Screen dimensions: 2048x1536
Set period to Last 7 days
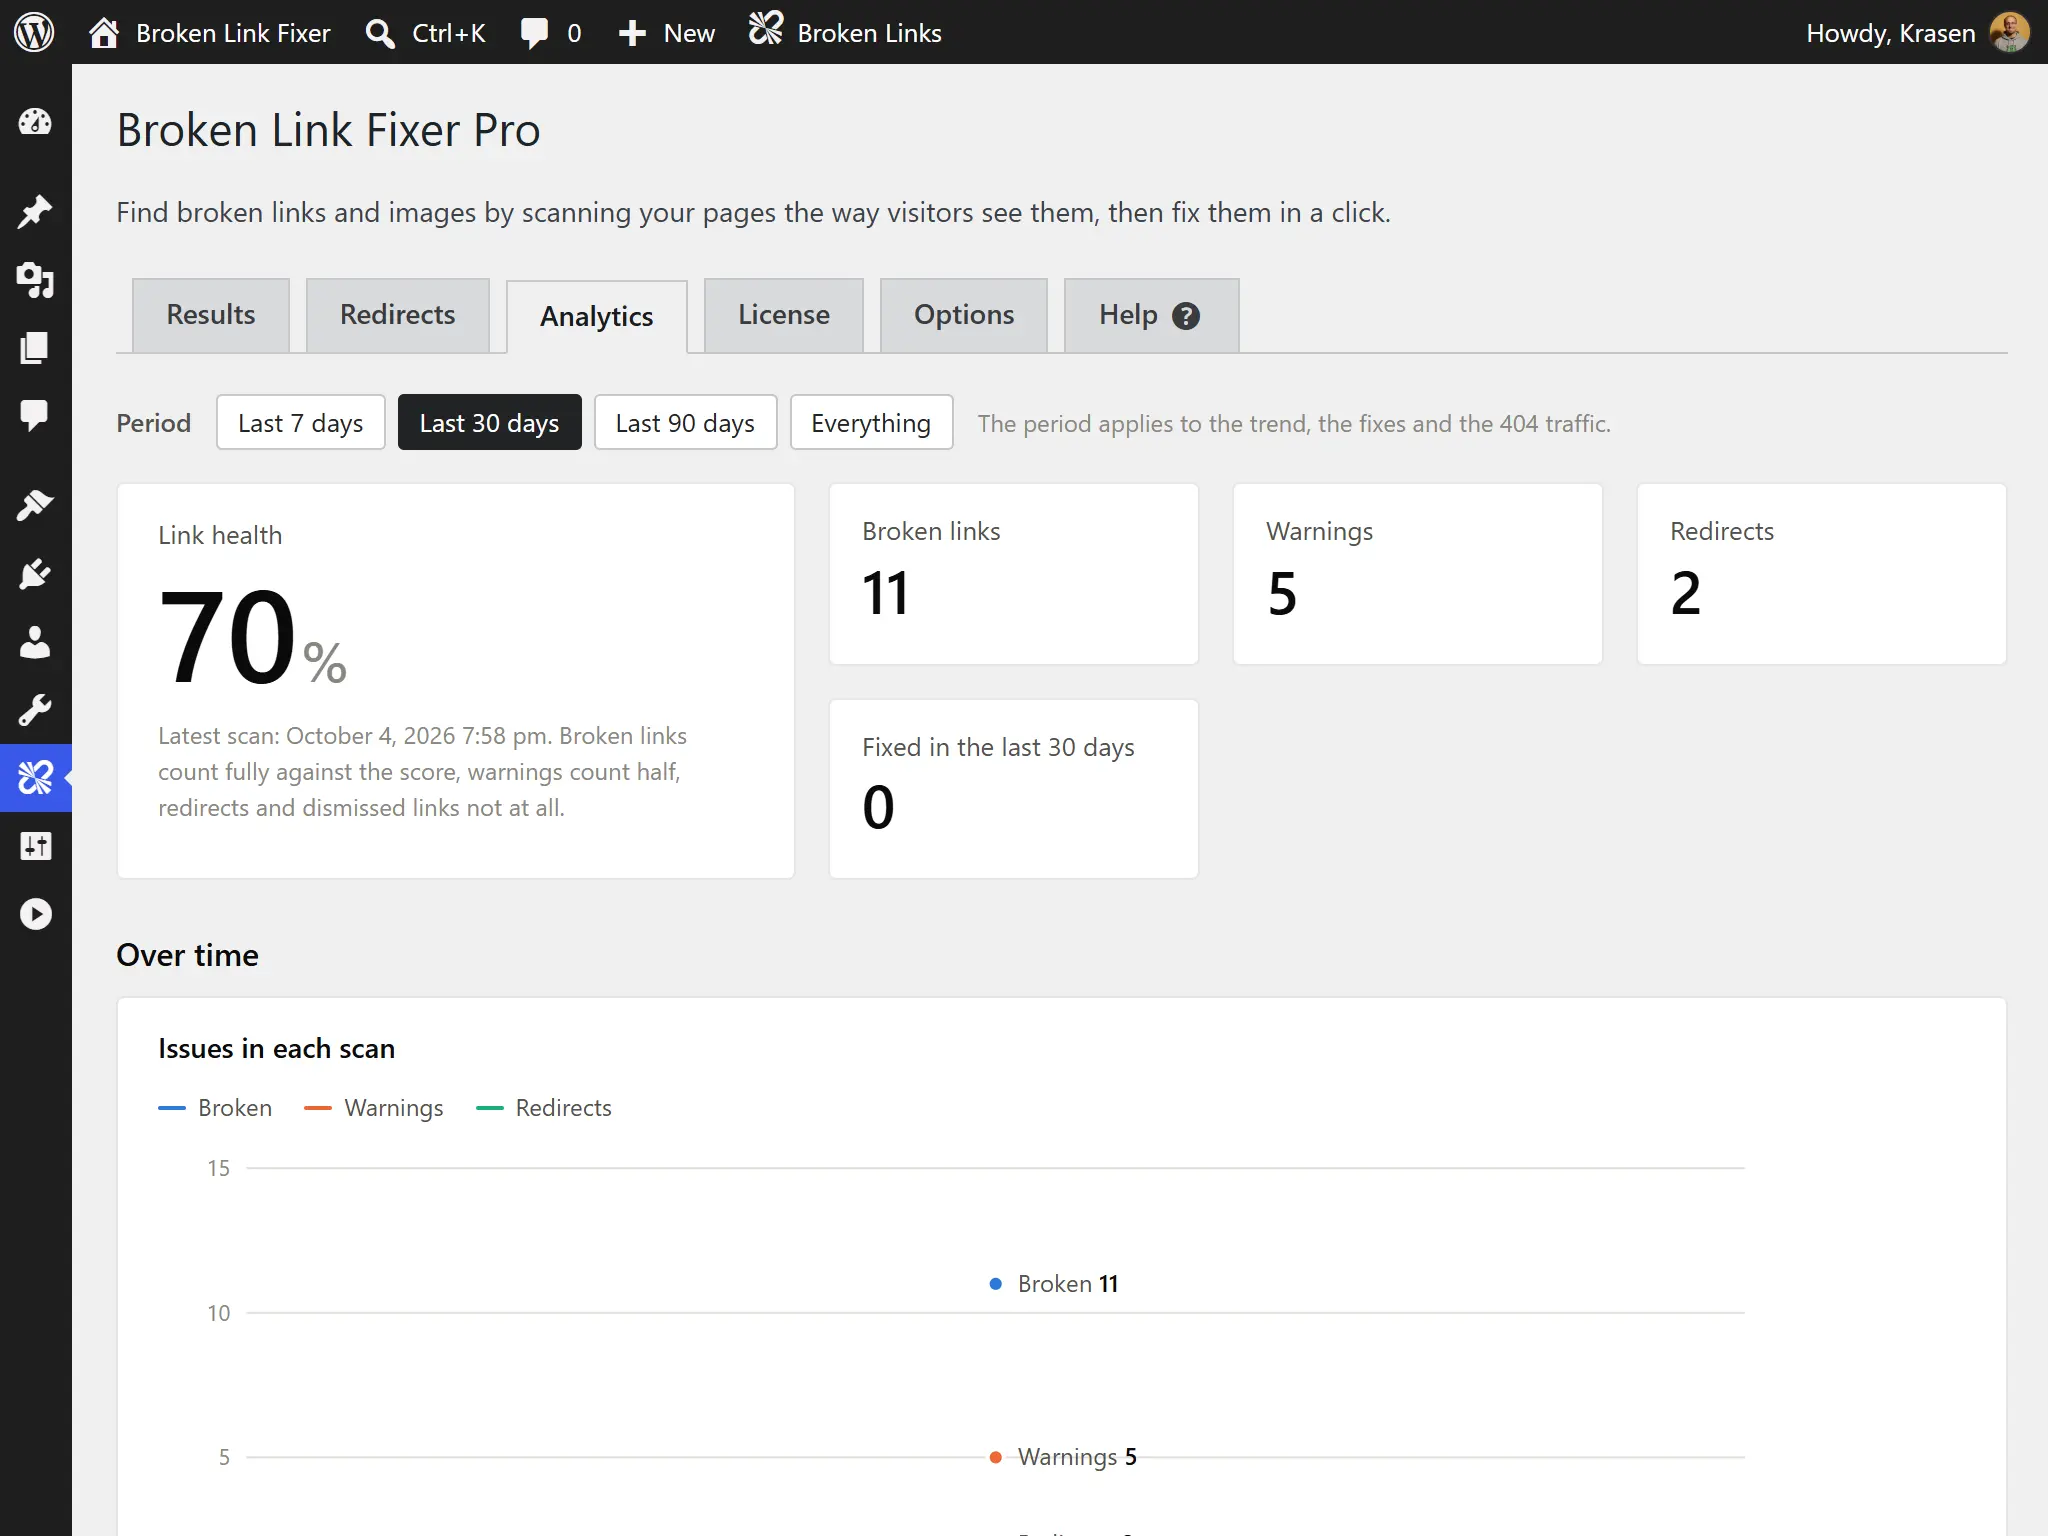tap(301, 423)
